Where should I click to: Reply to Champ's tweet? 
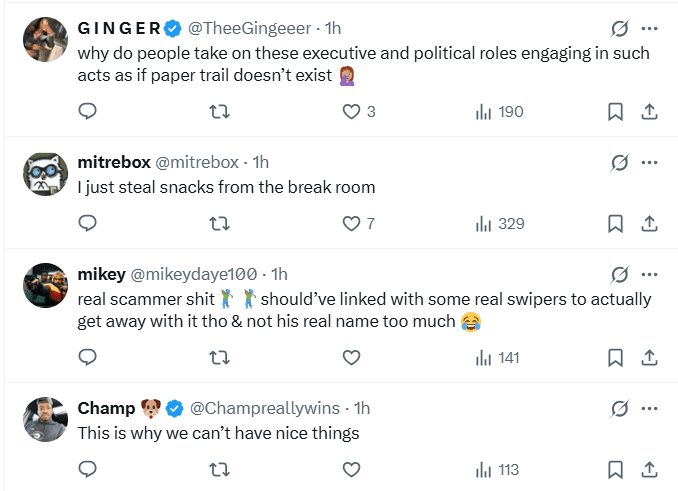click(x=87, y=469)
